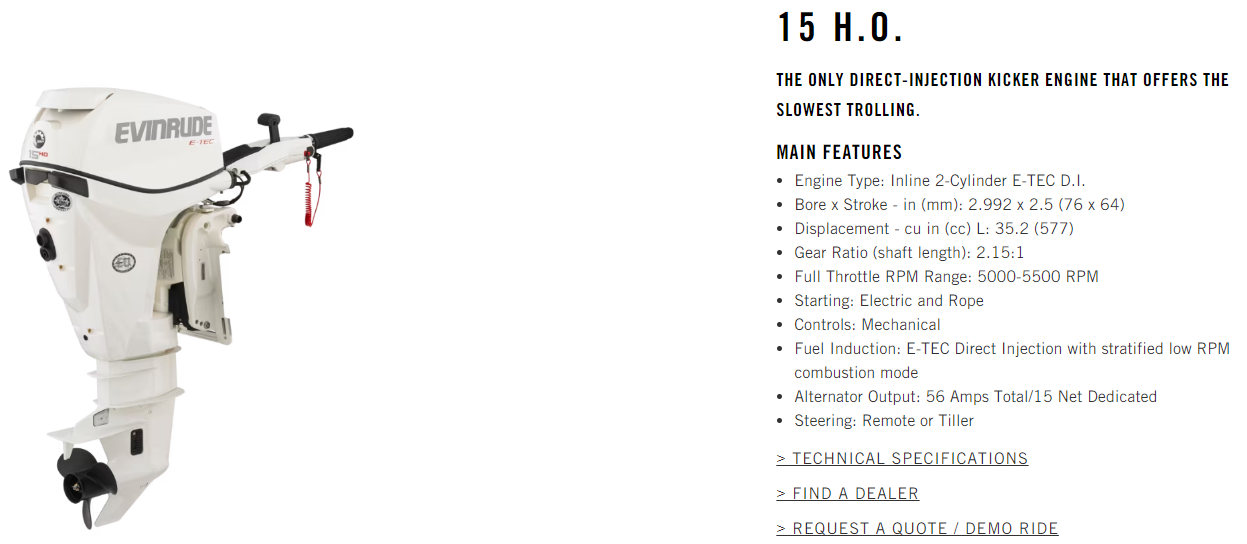
Task: Click the Alternator Output feature line
Action: 975,397
